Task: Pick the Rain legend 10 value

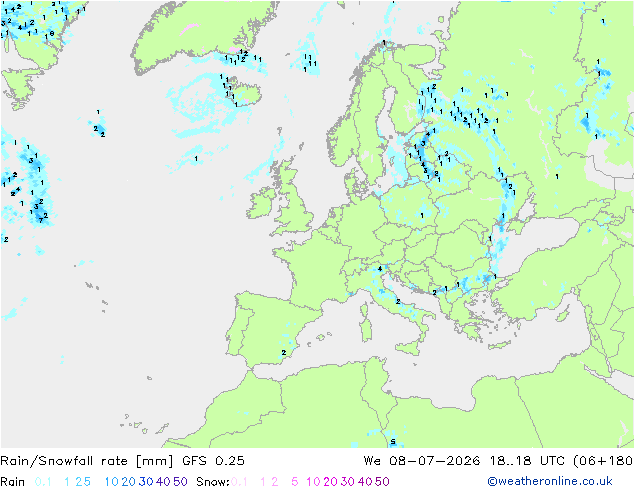Action: [111, 482]
